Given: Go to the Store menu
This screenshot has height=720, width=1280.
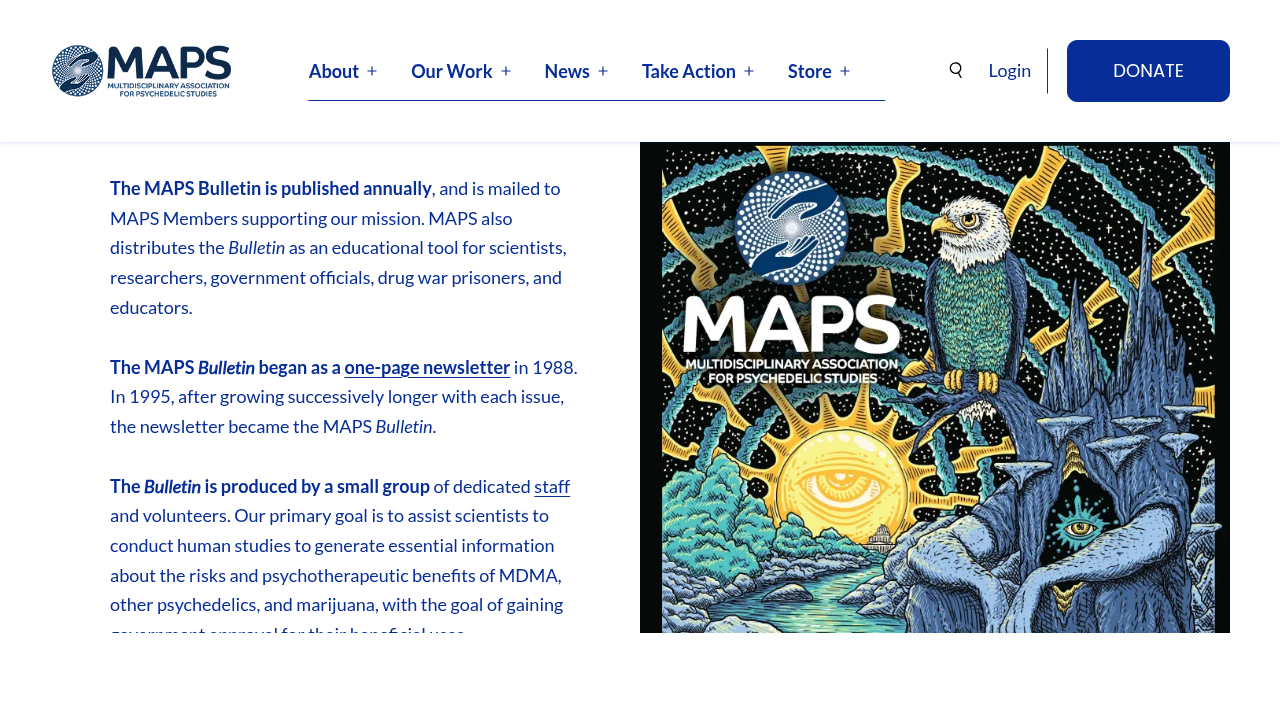Looking at the screenshot, I should coord(809,71).
